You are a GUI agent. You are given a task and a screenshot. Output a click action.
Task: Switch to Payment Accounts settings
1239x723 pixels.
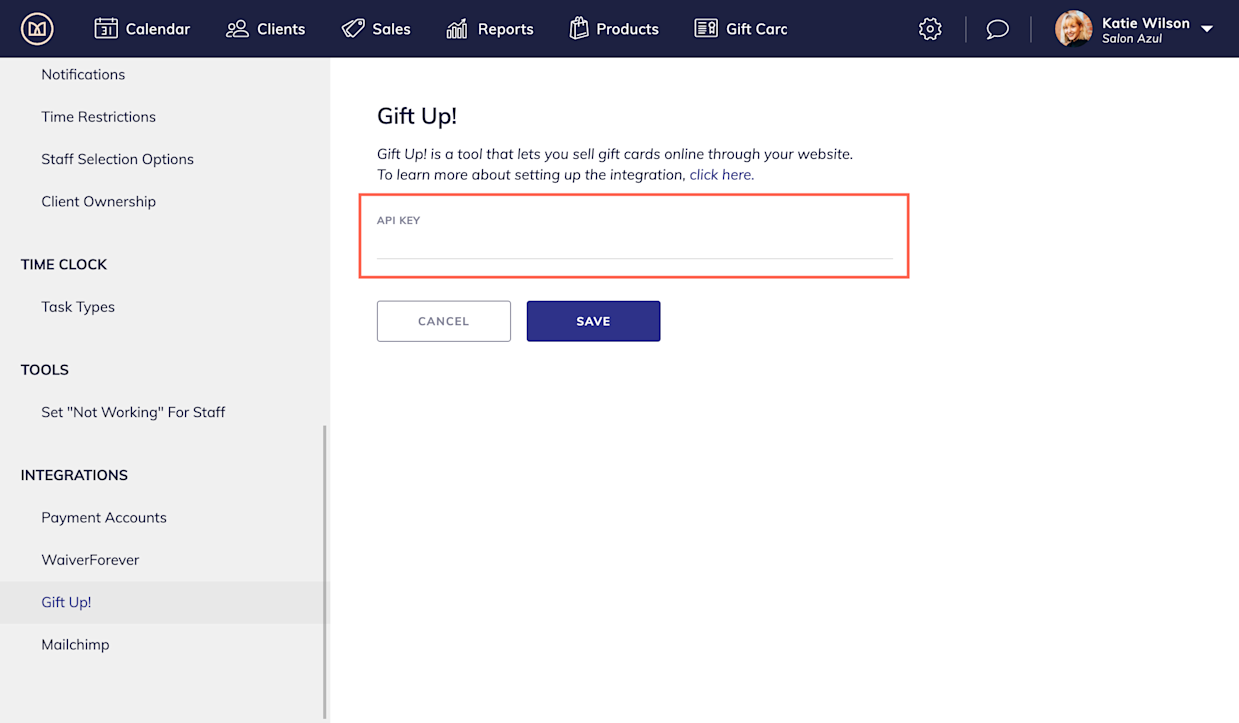coord(104,517)
